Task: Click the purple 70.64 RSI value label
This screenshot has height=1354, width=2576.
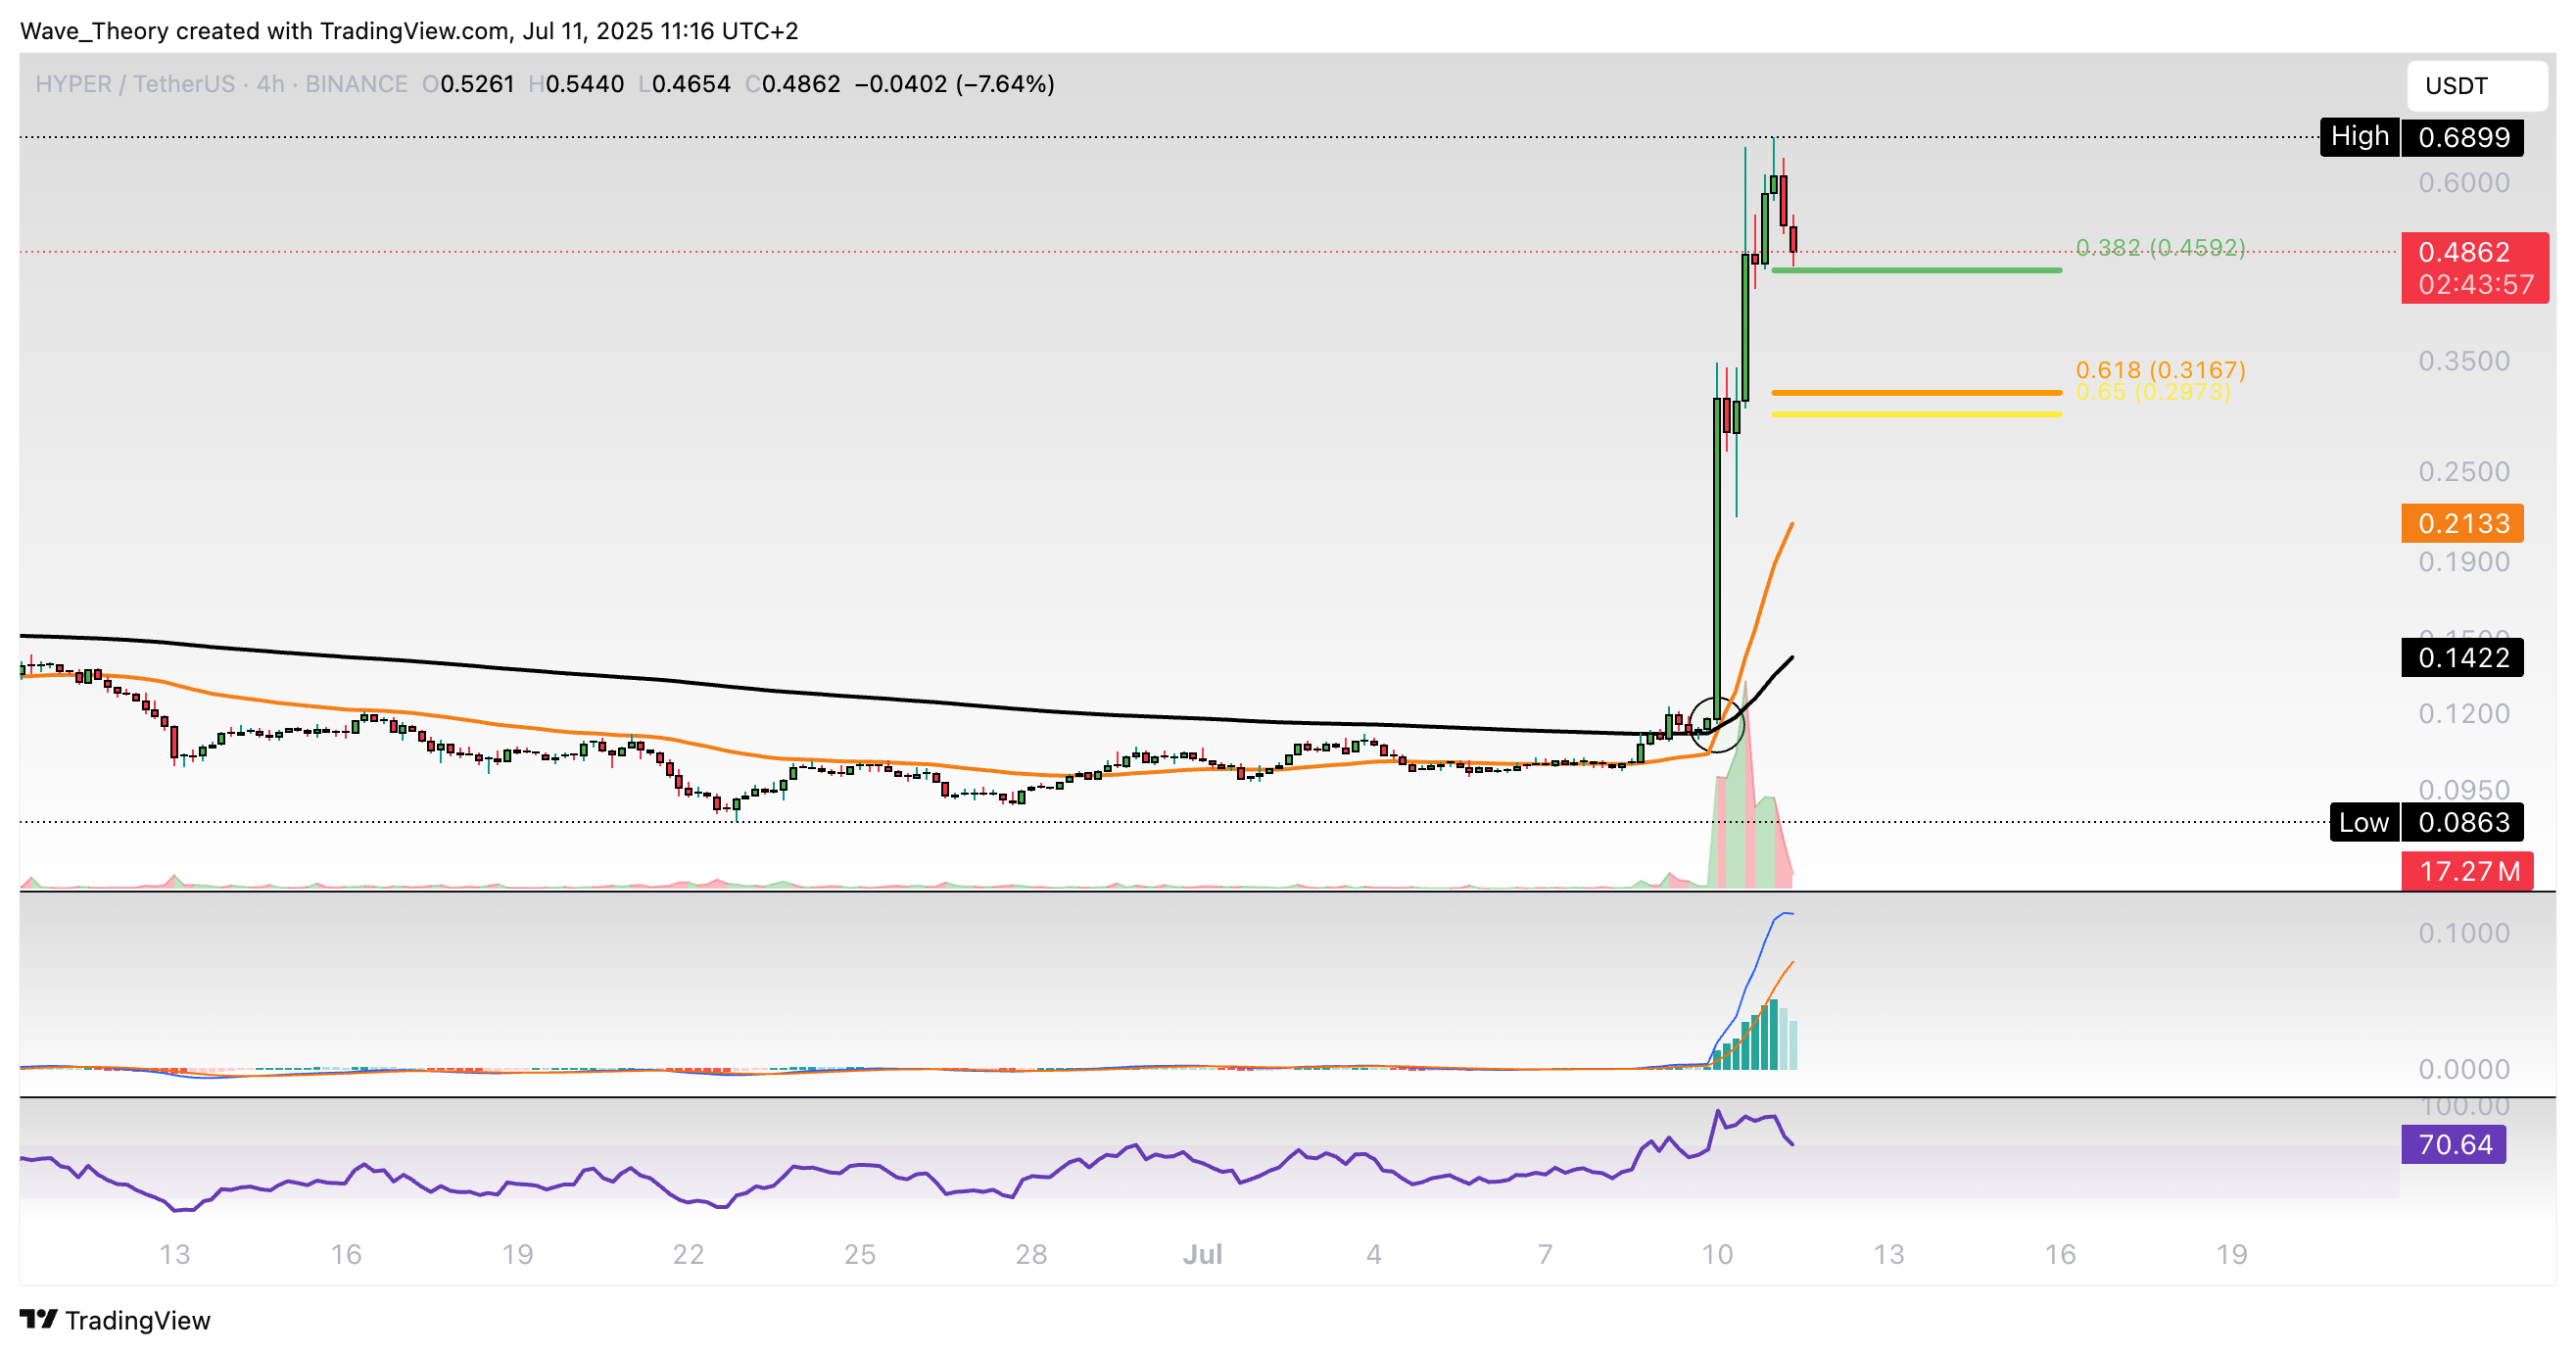Action: point(2453,1144)
